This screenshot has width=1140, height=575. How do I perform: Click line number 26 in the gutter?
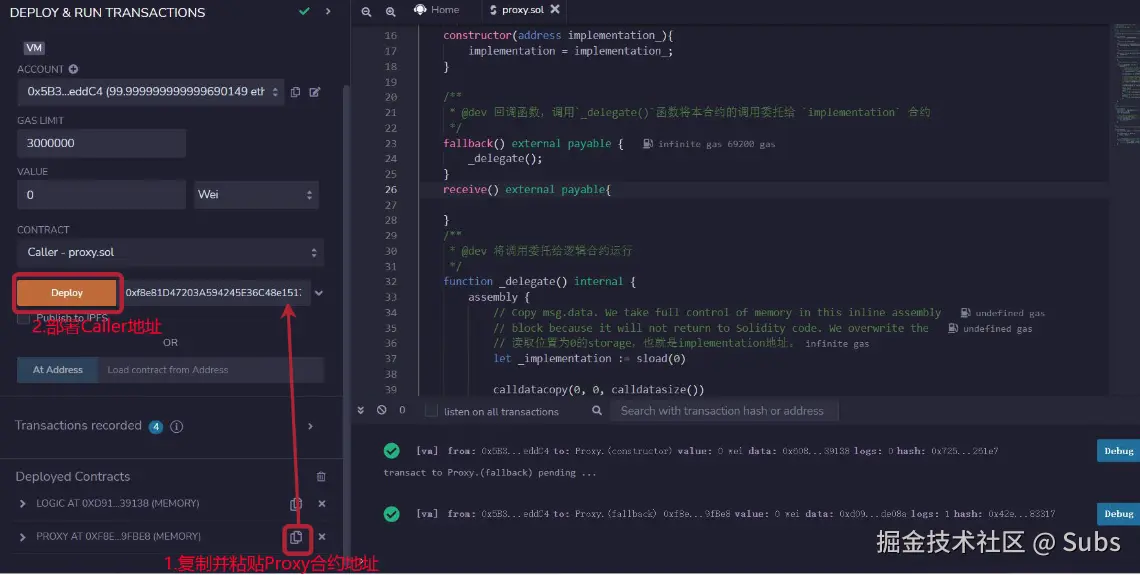point(391,190)
